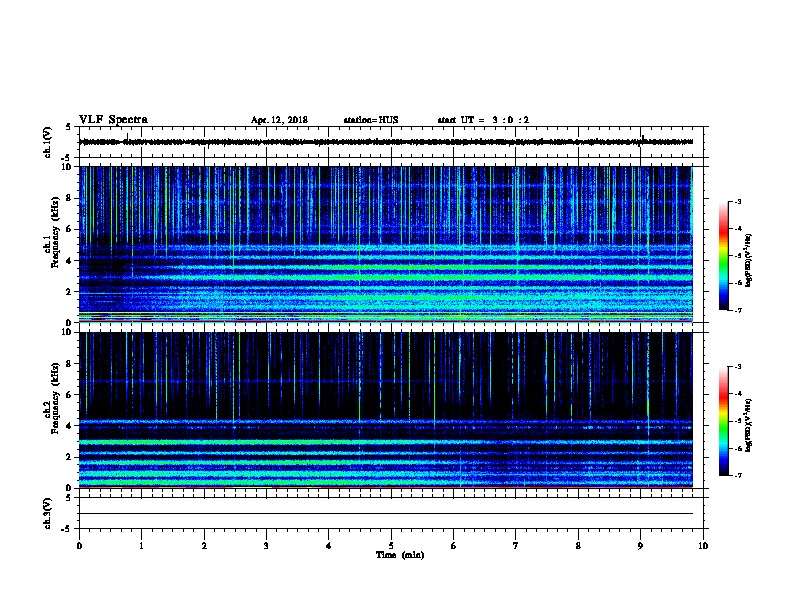This screenshot has width=792, height=612.
Task: Click the "10" tick on ch.2 frequency axis
Action: pos(69,332)
